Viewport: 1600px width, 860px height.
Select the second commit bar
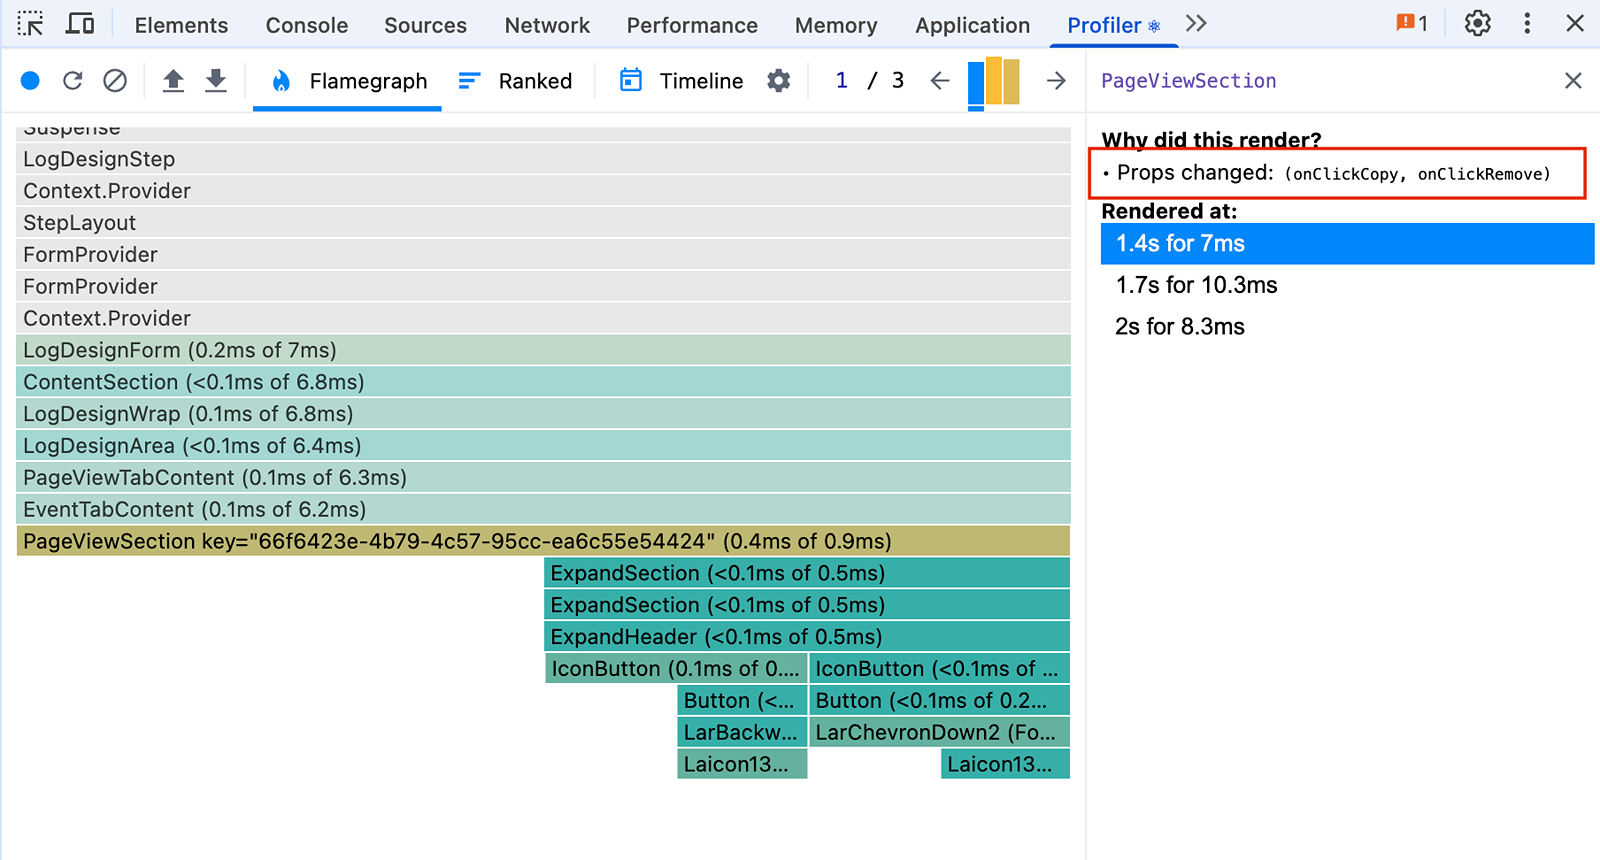coord(994,82)
